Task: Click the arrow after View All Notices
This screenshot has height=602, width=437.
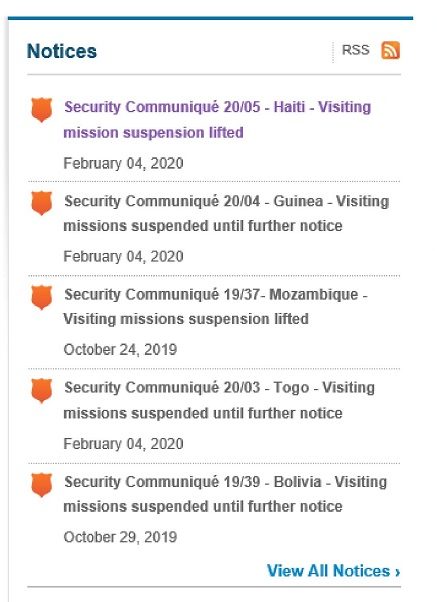Action: tap(397, 572)
